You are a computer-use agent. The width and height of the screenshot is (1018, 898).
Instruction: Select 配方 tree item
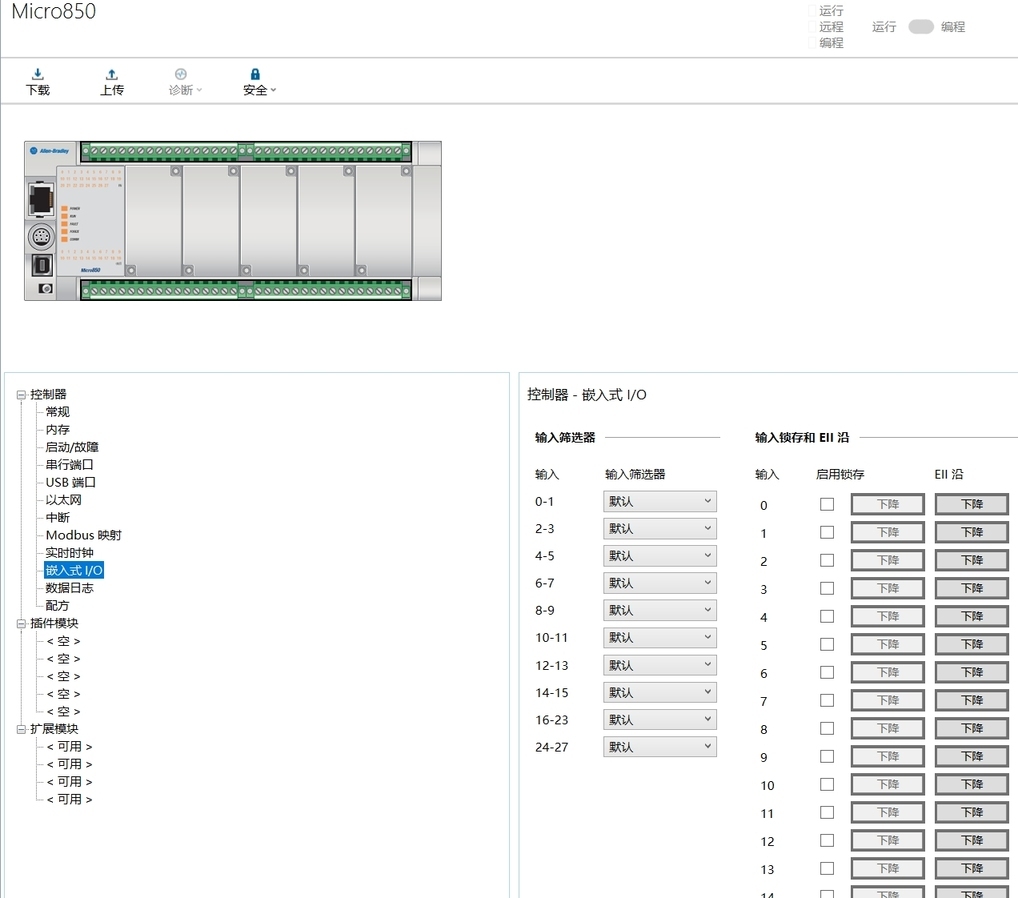[x=57, y=605]
